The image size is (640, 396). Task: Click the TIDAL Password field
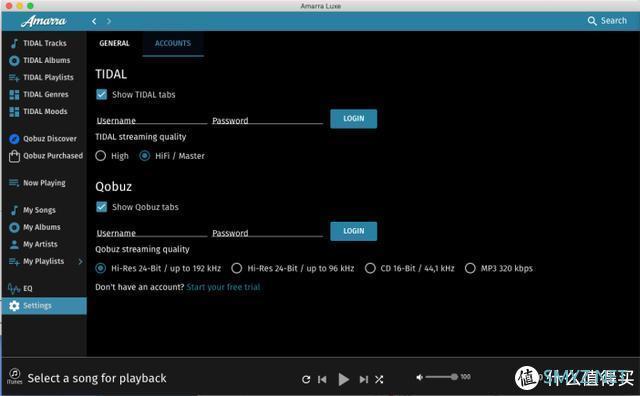coord(267,120)
